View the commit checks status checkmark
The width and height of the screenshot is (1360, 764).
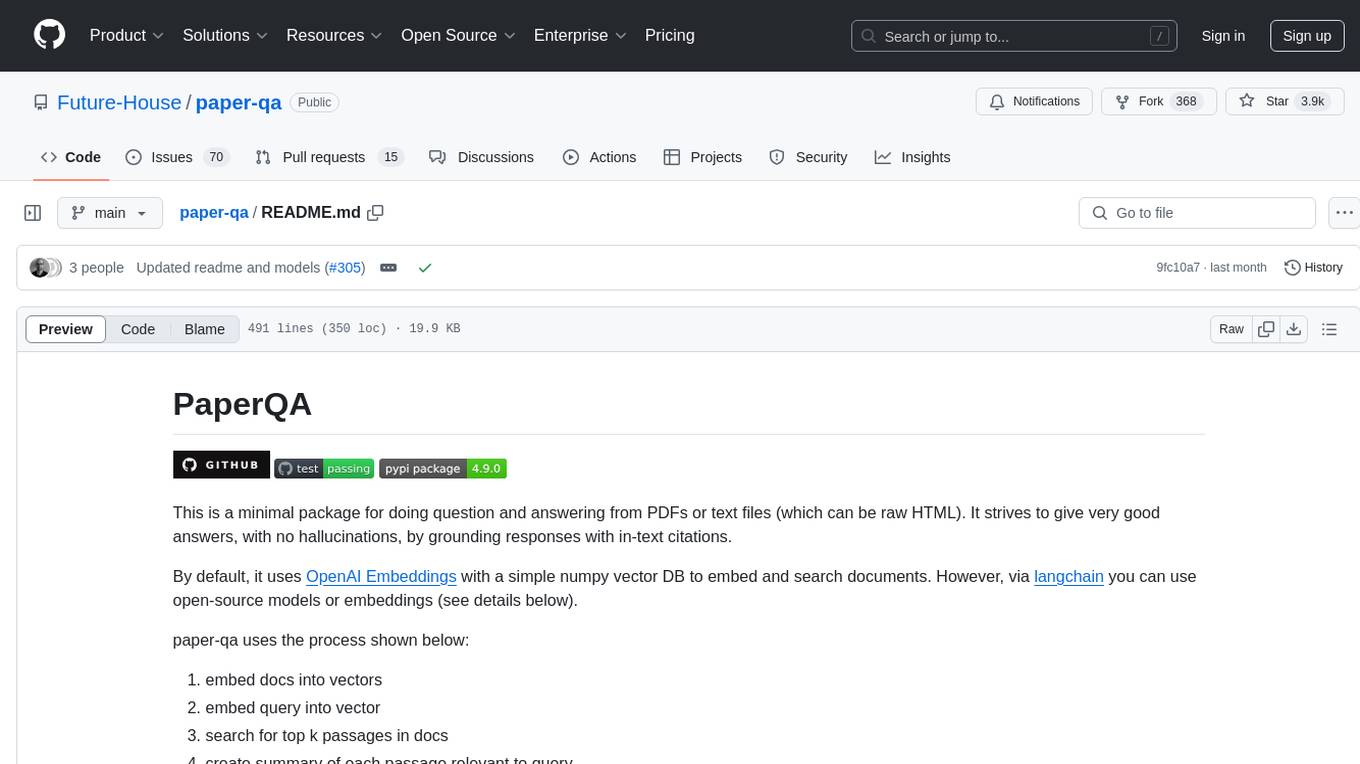(x=425, y=268)
